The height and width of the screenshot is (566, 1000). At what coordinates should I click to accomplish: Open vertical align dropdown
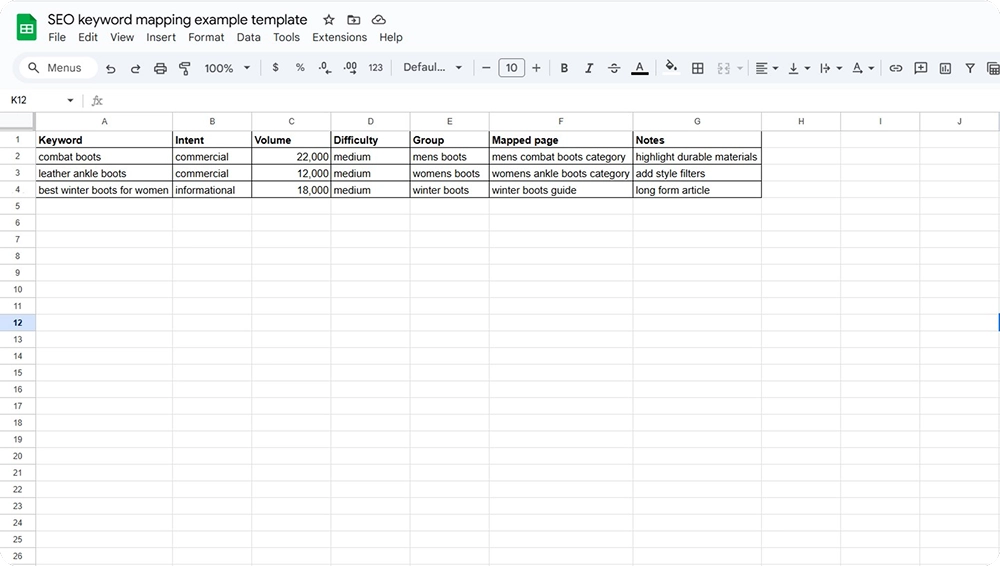coord(798,68)
